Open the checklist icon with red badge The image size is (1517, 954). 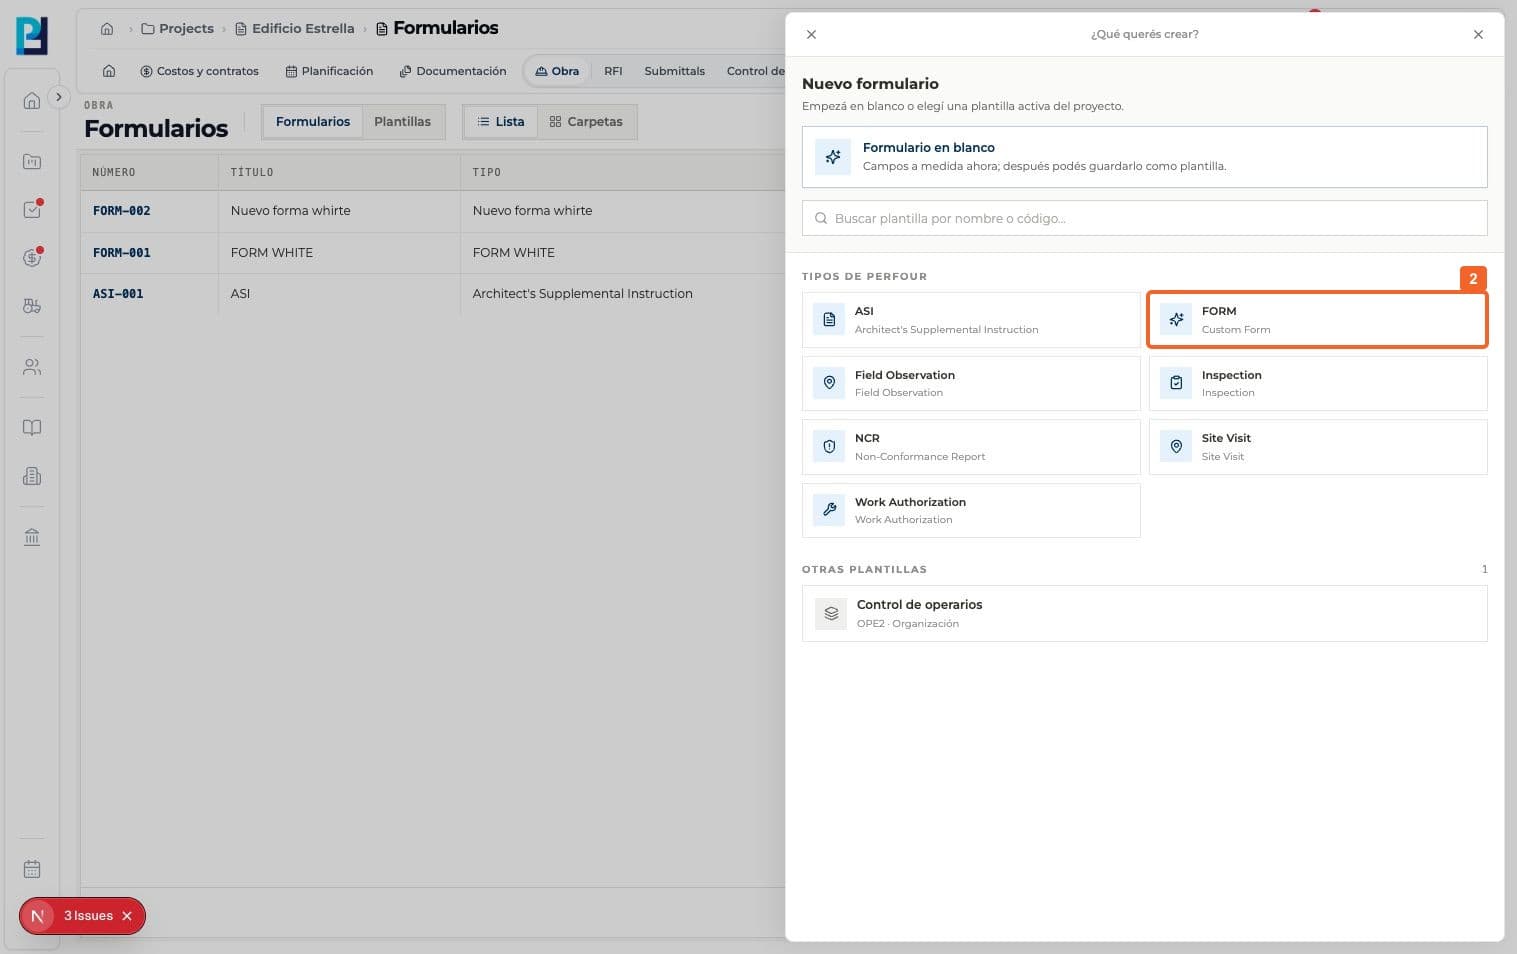click(x=32, y=210)
